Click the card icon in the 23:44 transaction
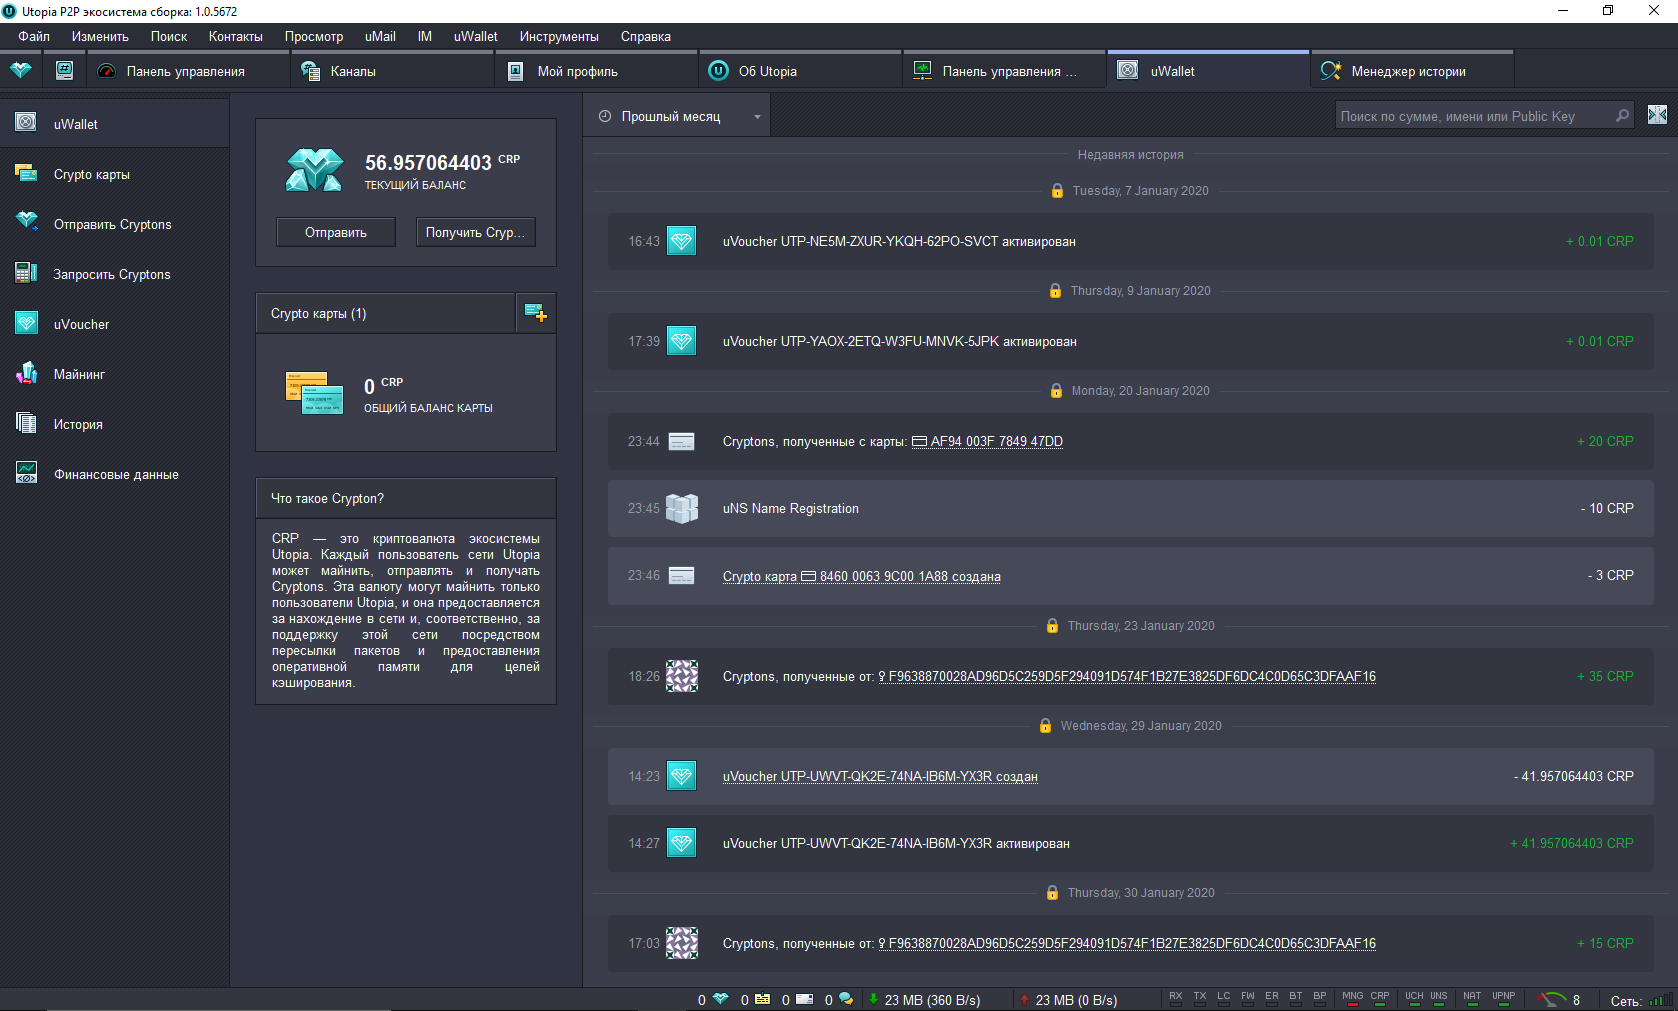1678x1011 pixels. pos(681,441)
